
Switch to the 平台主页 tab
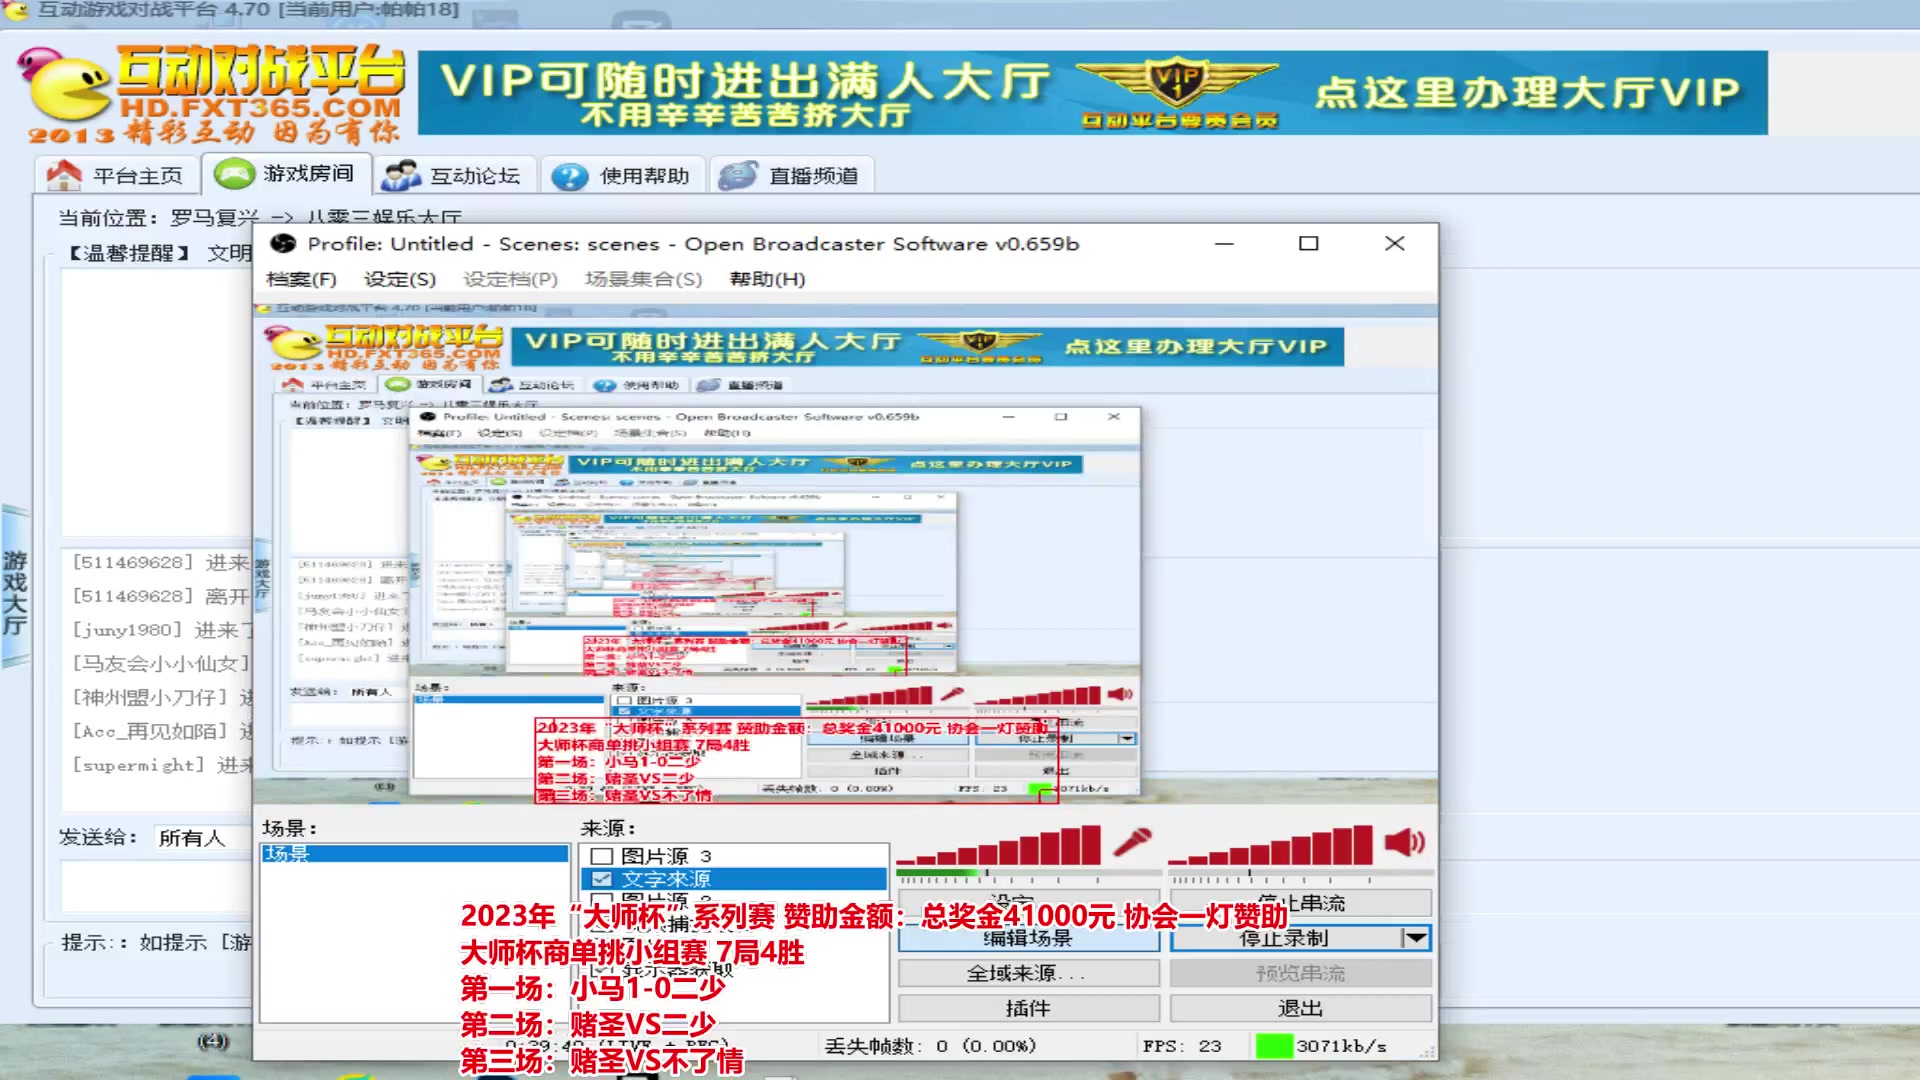[x=116, y=176]
